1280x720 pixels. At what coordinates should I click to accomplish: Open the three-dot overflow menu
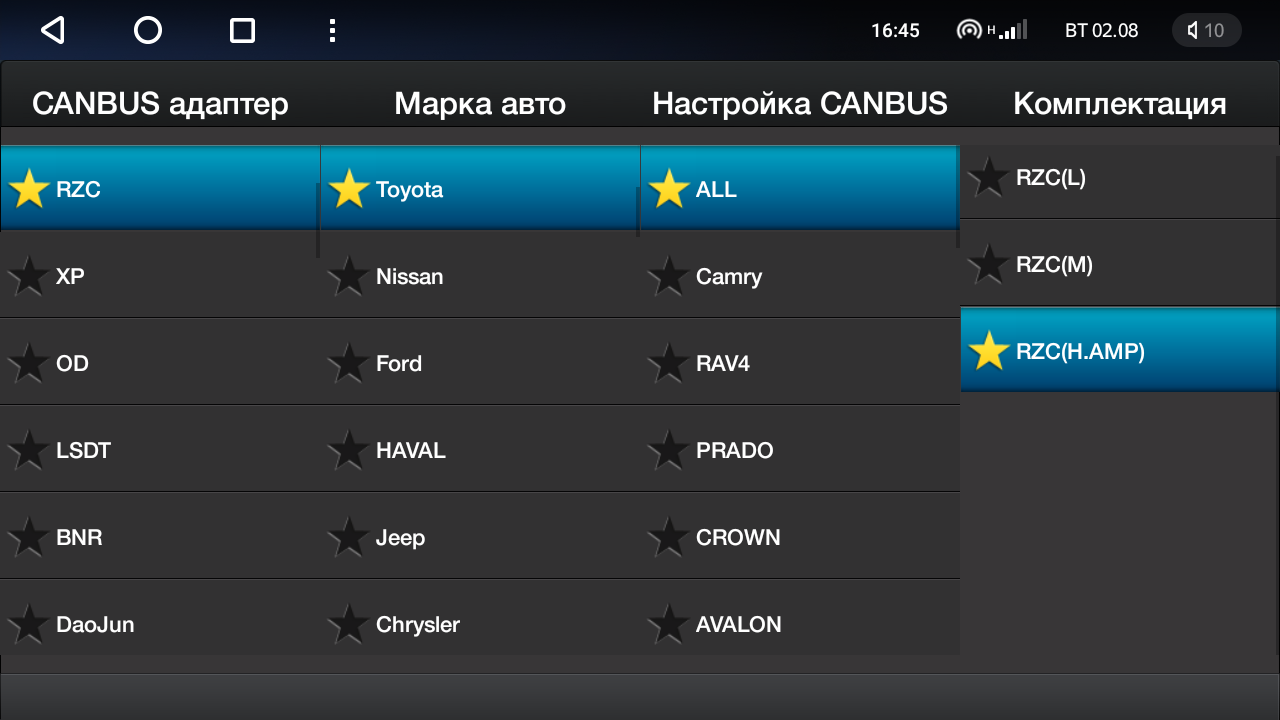point(332,30)
